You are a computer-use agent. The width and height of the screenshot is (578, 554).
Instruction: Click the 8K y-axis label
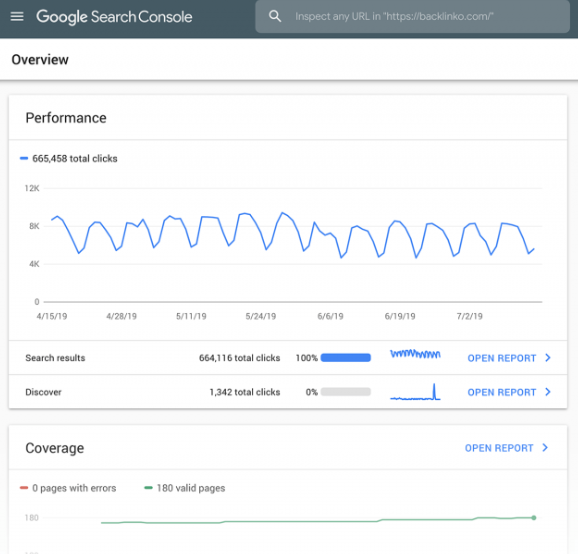point(34,226)
